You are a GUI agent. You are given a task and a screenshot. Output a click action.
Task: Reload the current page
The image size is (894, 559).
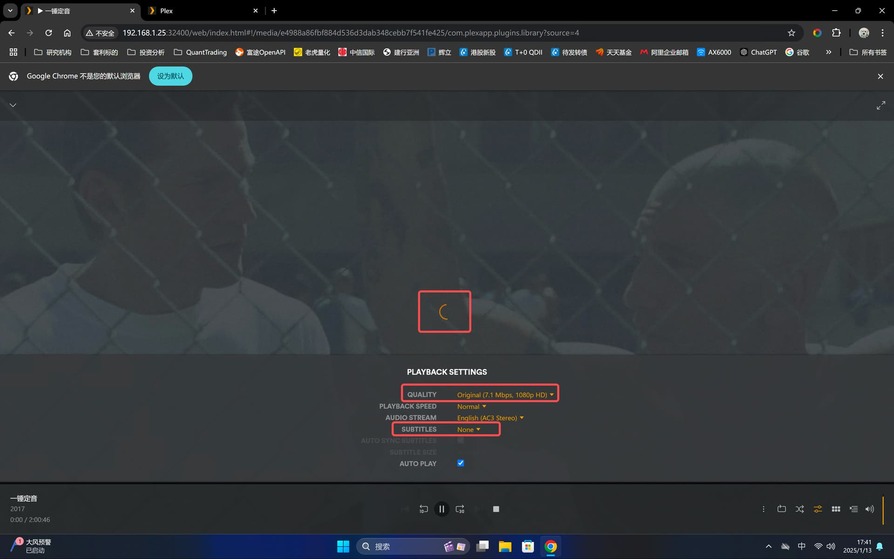tap(48, 33)
